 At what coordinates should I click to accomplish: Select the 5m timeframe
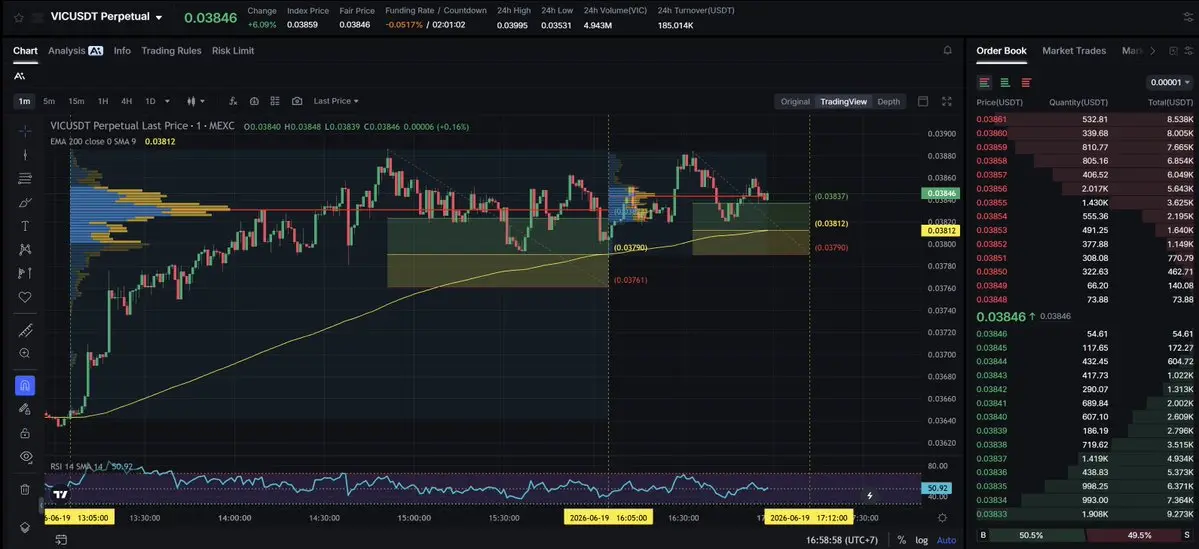point(49,101)
